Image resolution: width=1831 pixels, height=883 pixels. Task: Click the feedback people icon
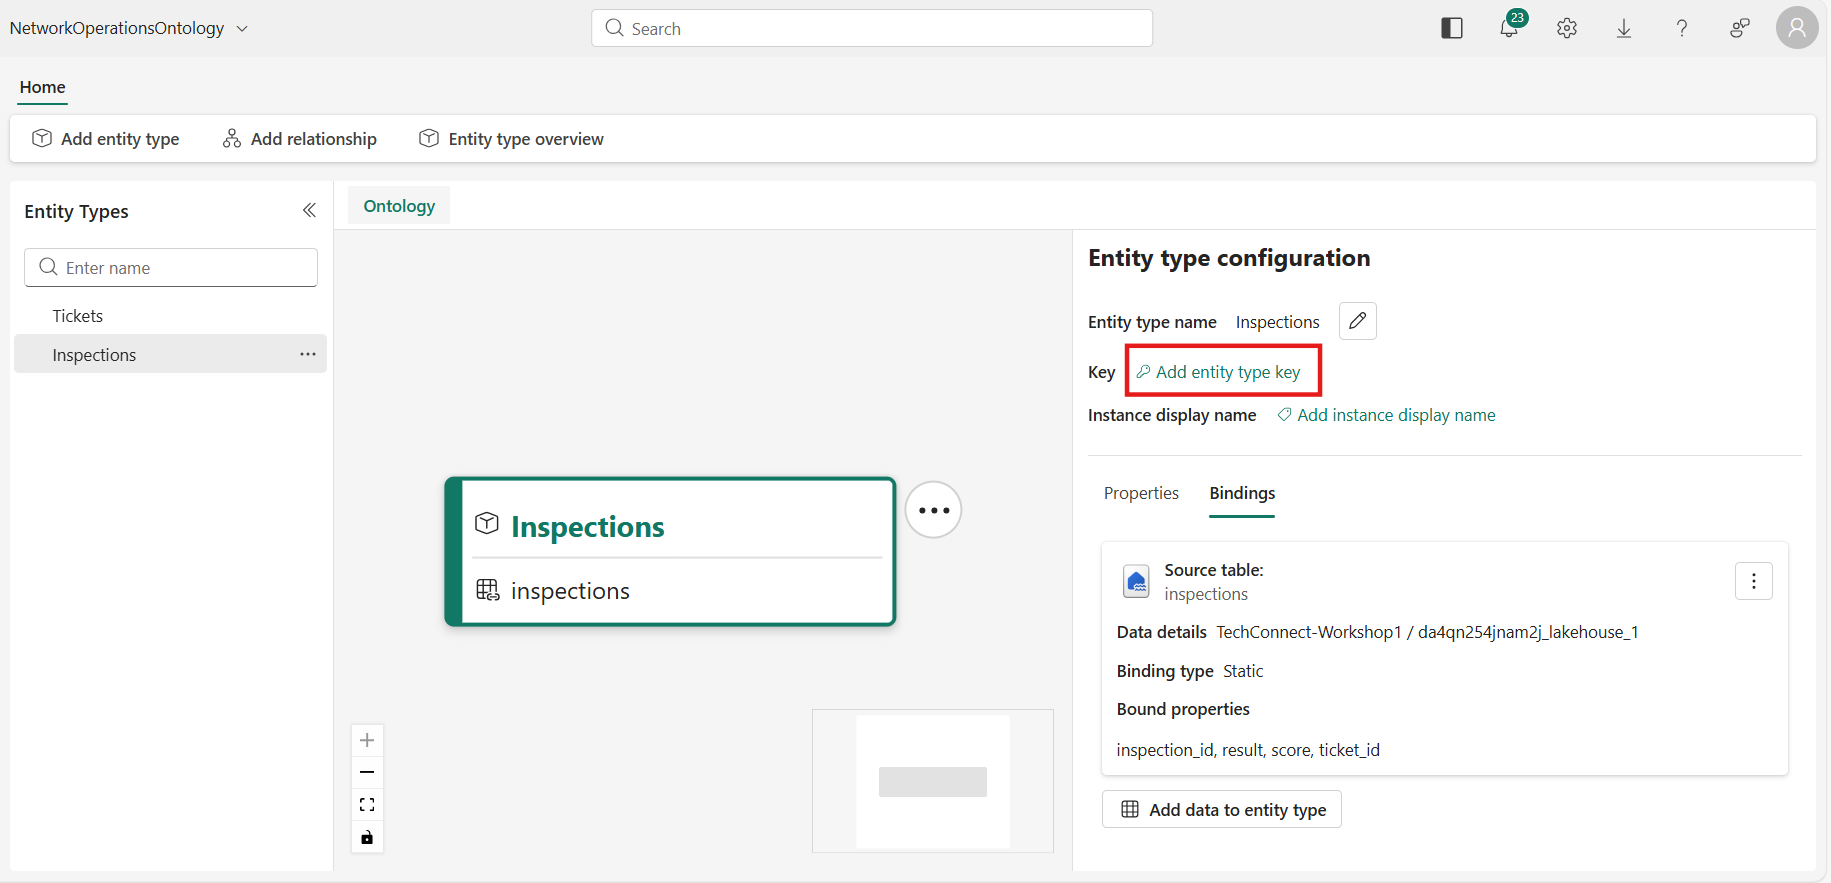pyautogui.click(x=1740, y=28)
